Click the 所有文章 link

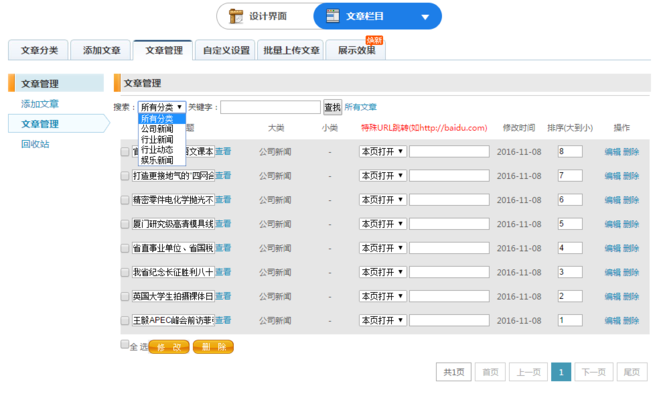click(x=361, y=107)
